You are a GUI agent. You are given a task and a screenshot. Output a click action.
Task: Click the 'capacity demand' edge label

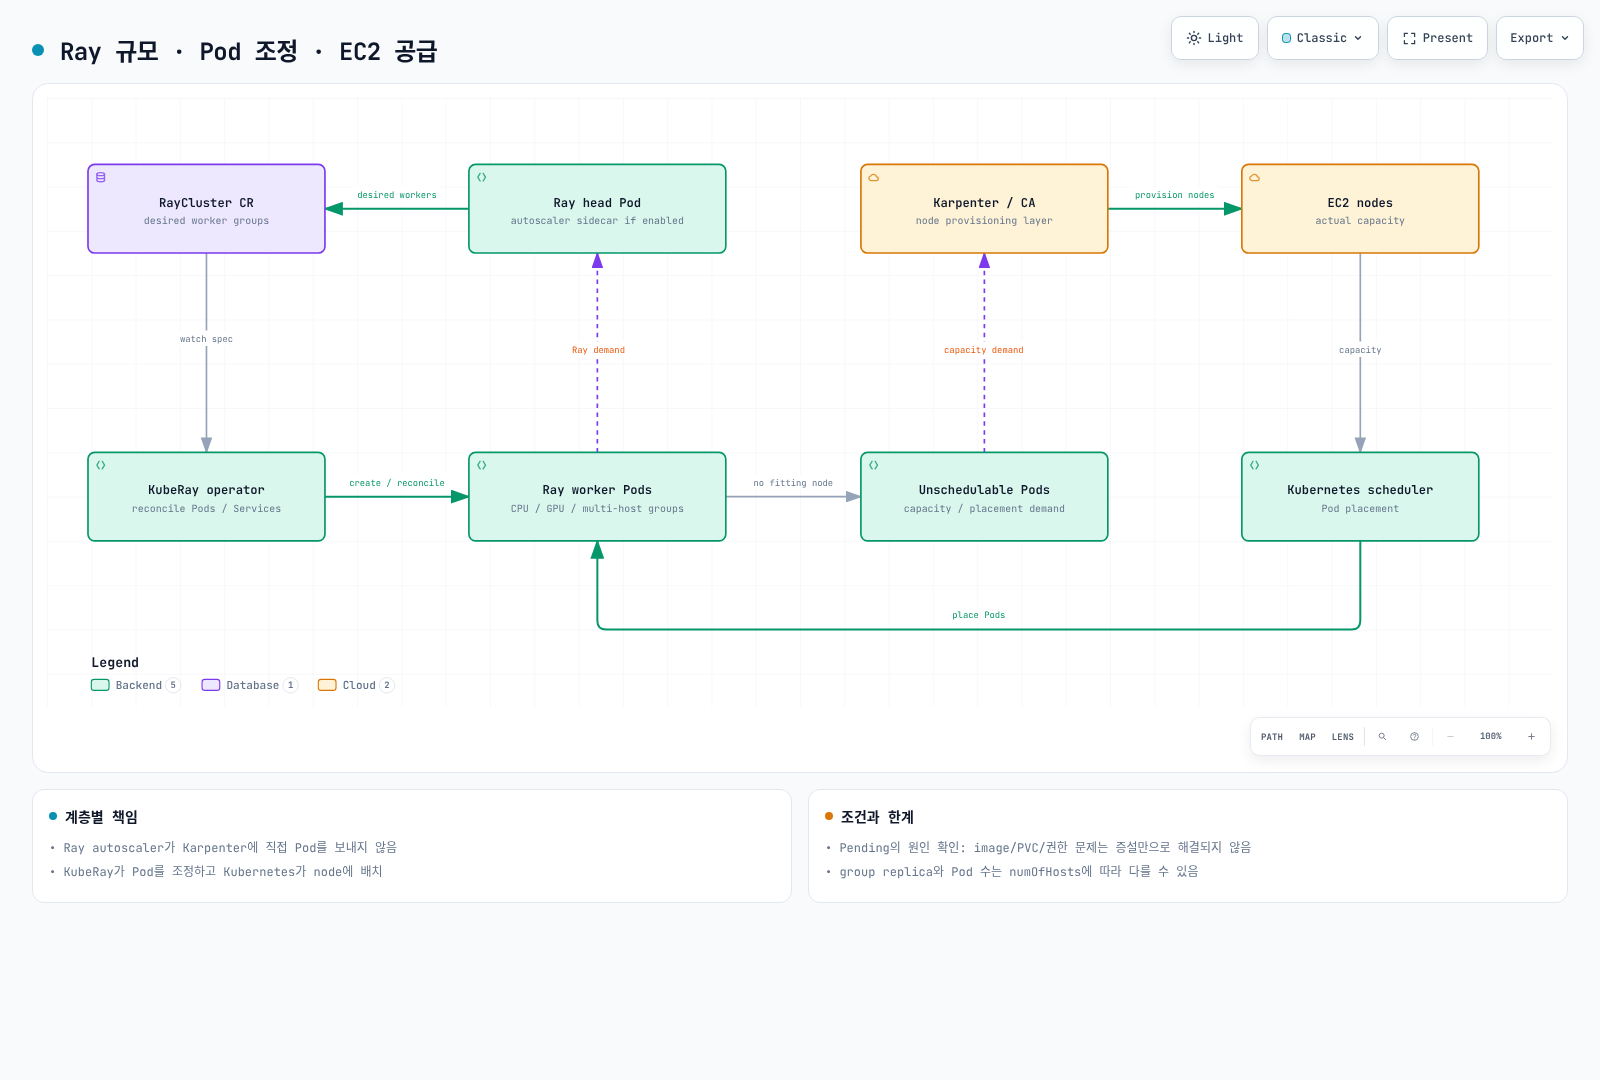pos(984,350)
